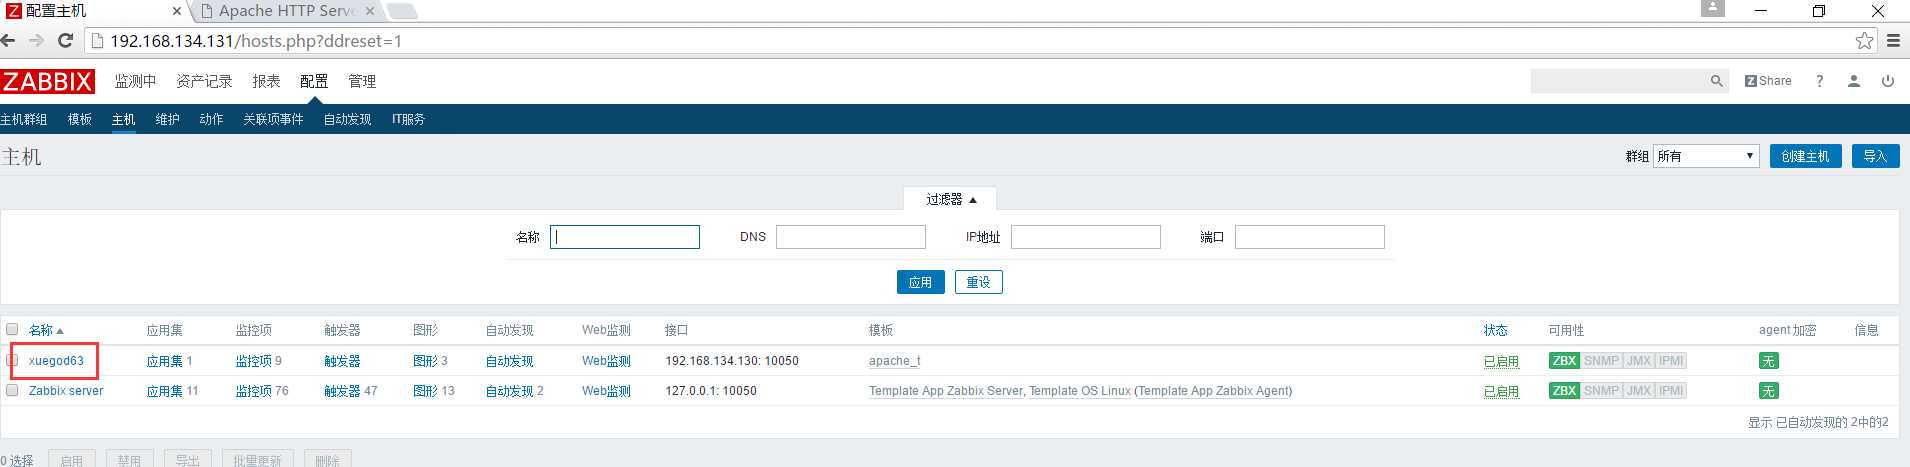The image size is (1910, 467).
Task: Go to 动作 submenu
Action: (x=211, y=119)
